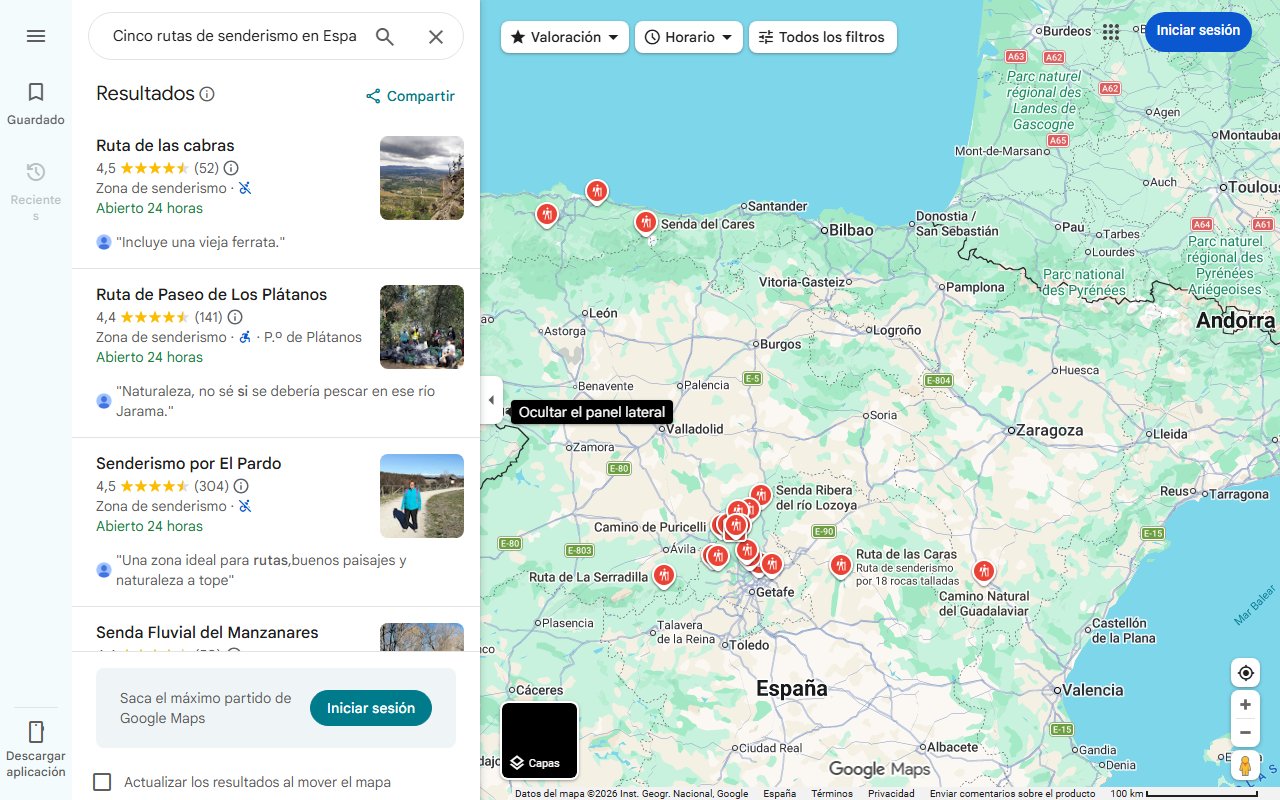Open the Privacidad footer link

(892, 792)
